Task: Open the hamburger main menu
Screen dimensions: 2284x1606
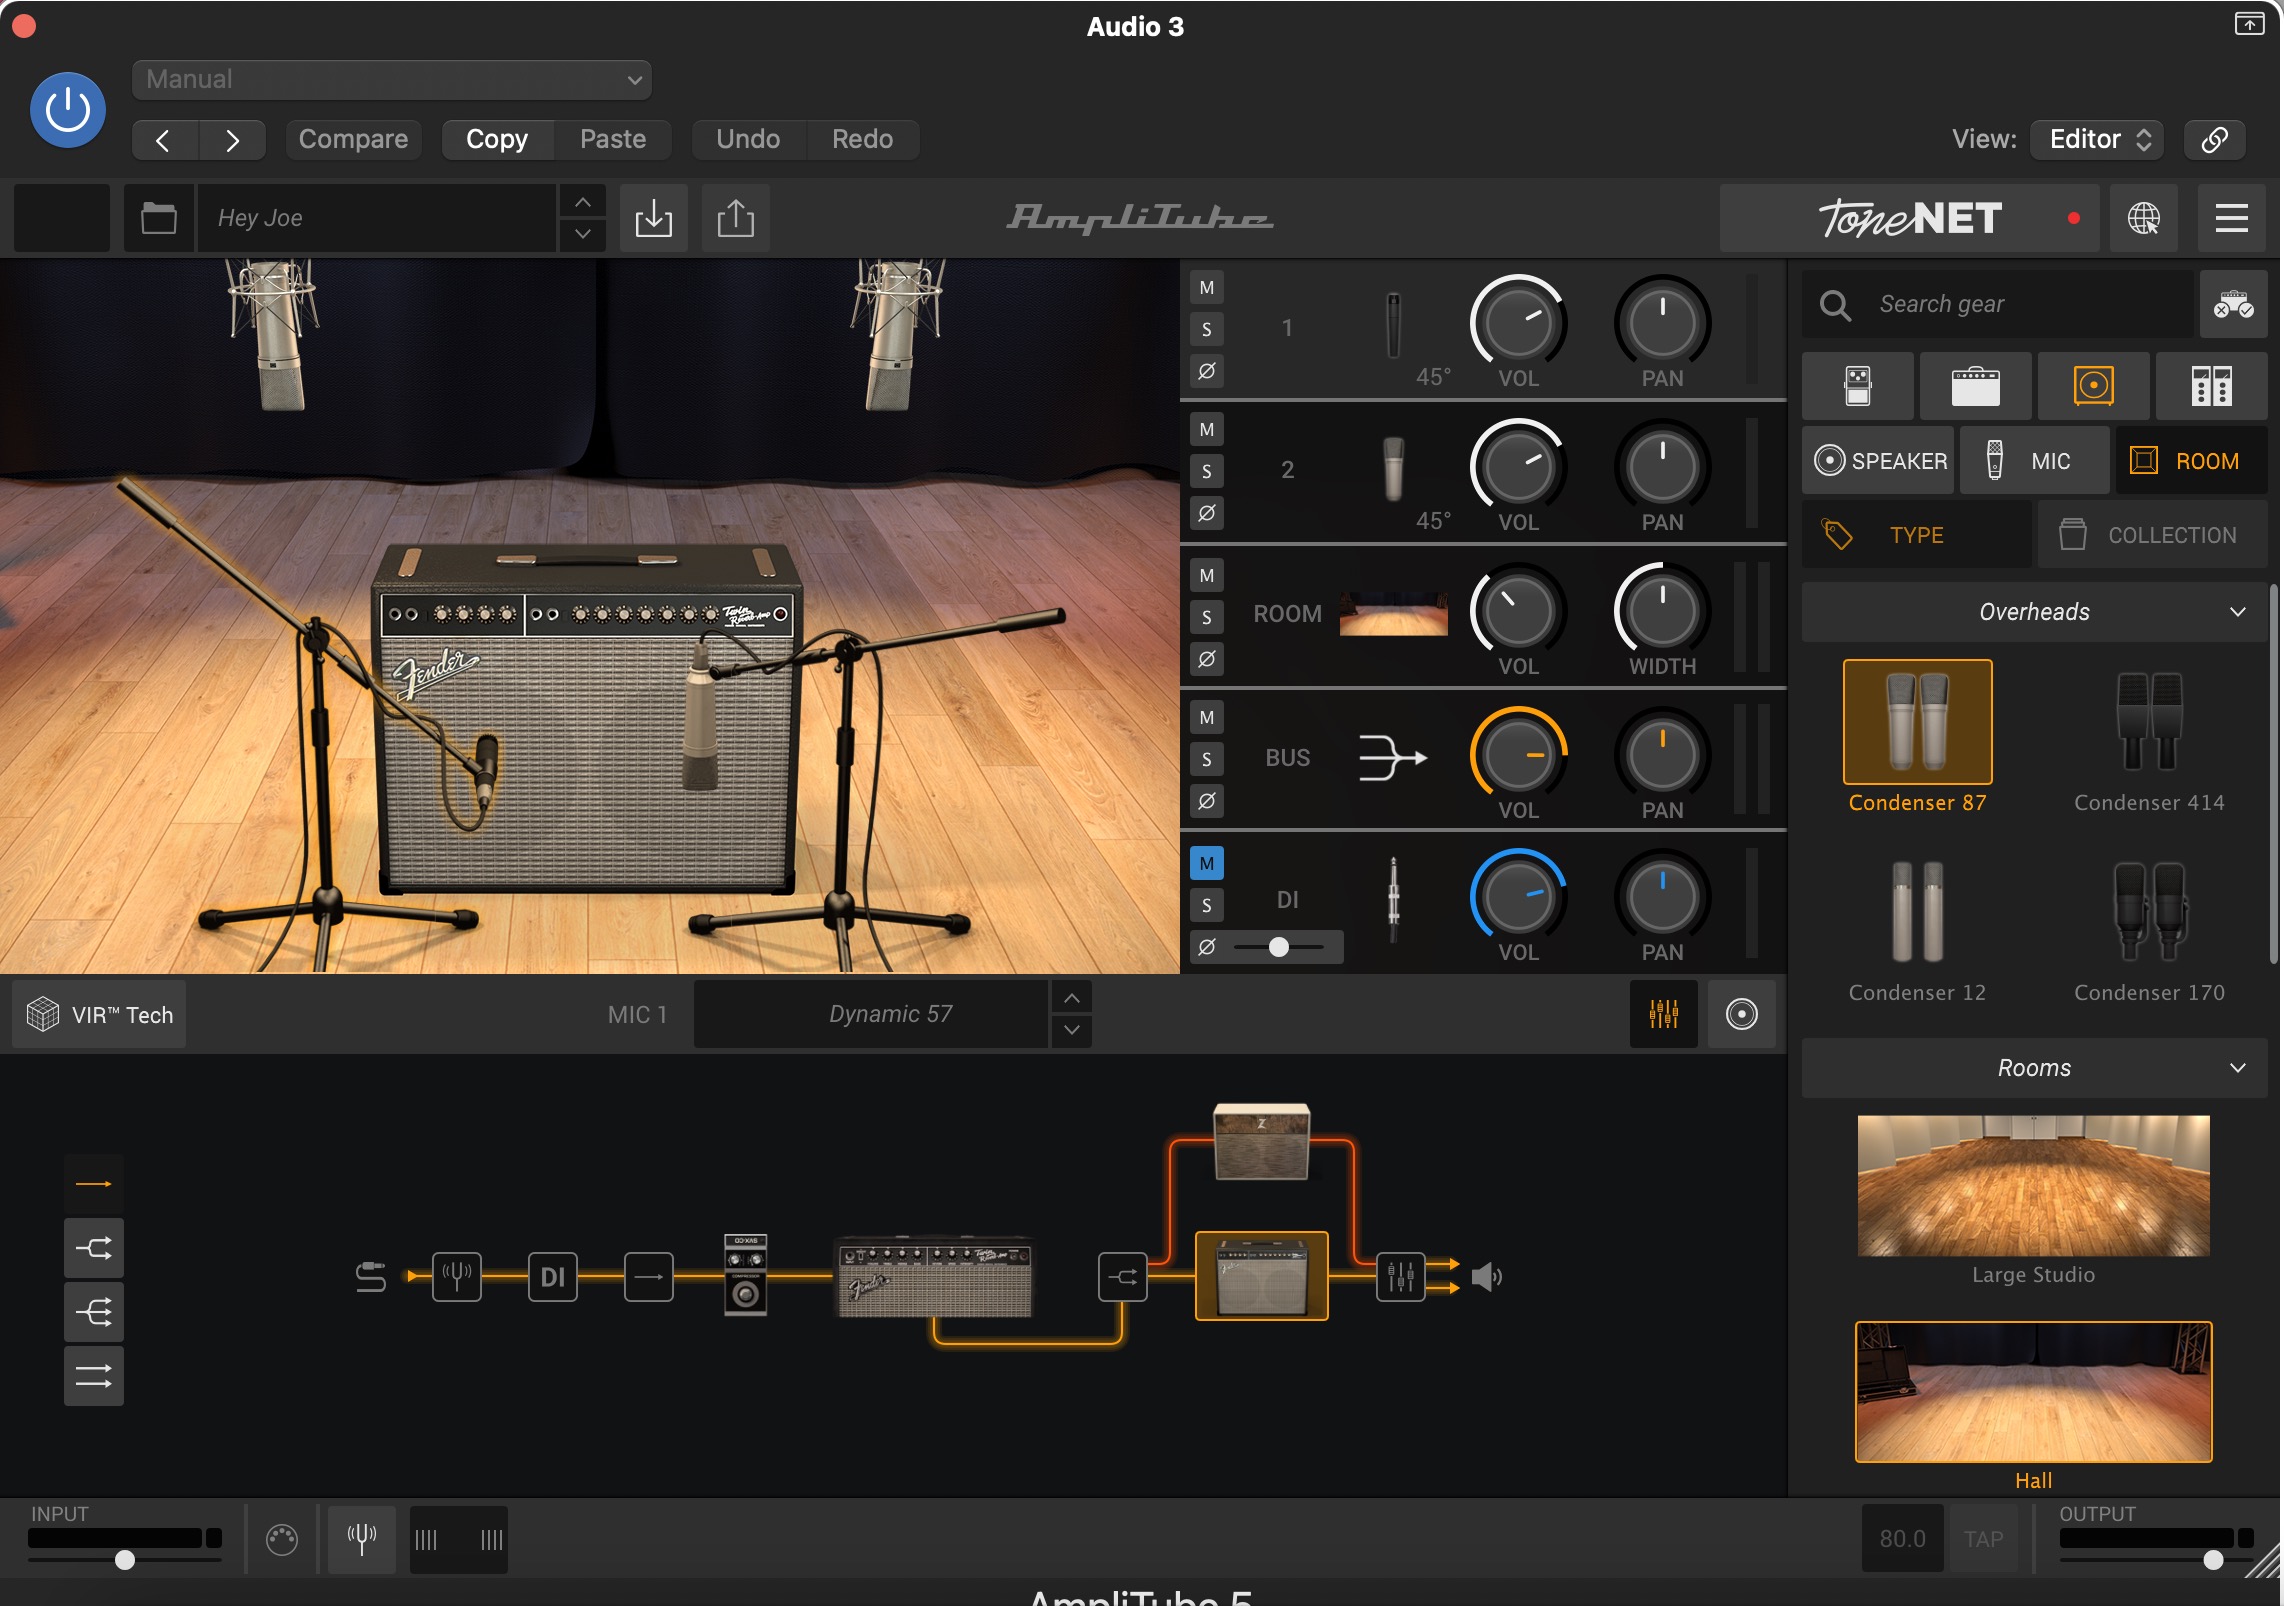Action: (x=2232, y=218)
